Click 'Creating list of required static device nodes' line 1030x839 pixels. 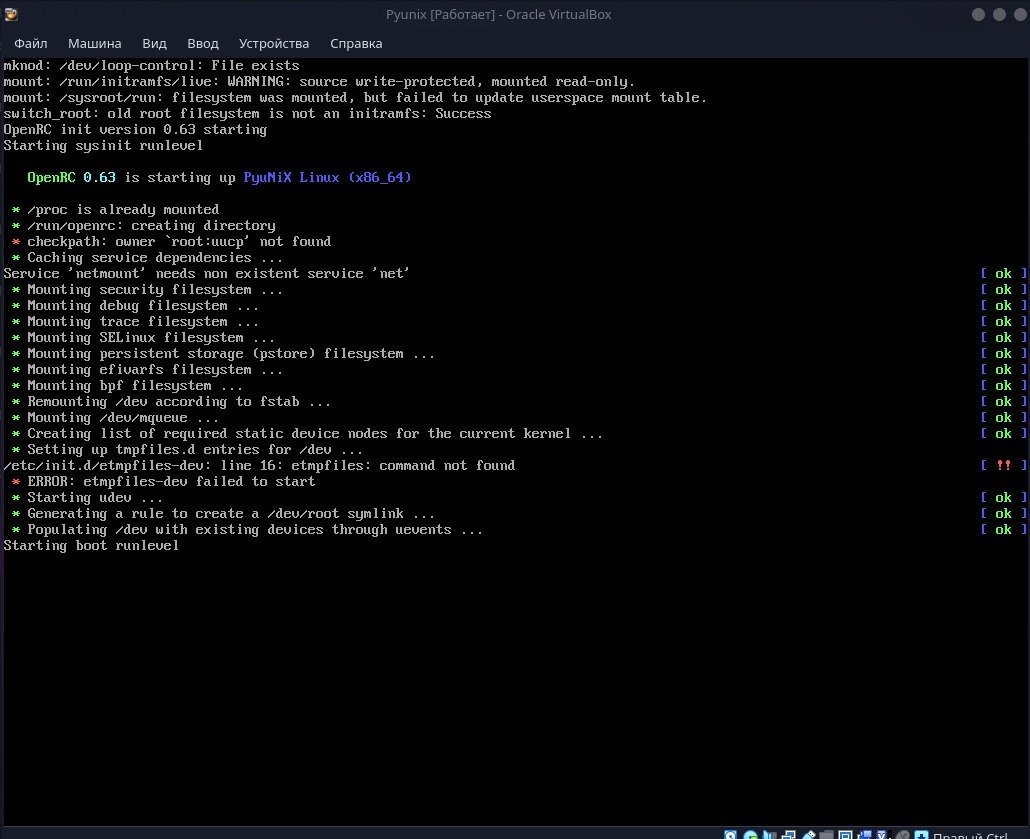point(315,434)
